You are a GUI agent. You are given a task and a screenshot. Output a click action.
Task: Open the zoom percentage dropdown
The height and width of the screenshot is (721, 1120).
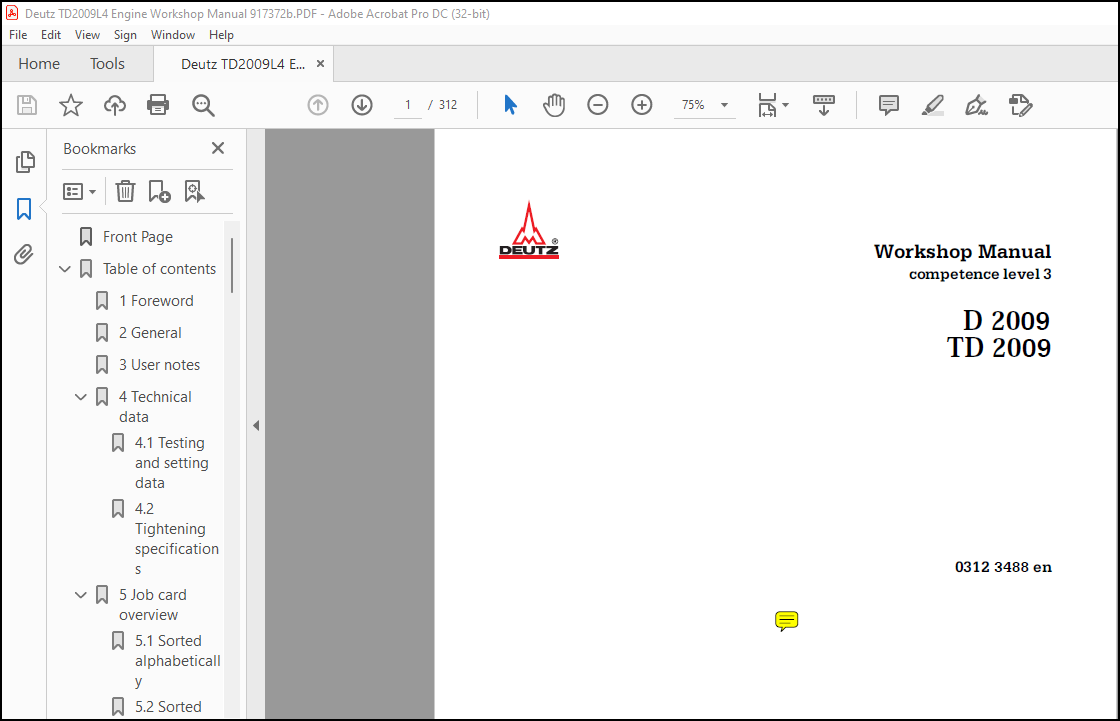(724, 105)
